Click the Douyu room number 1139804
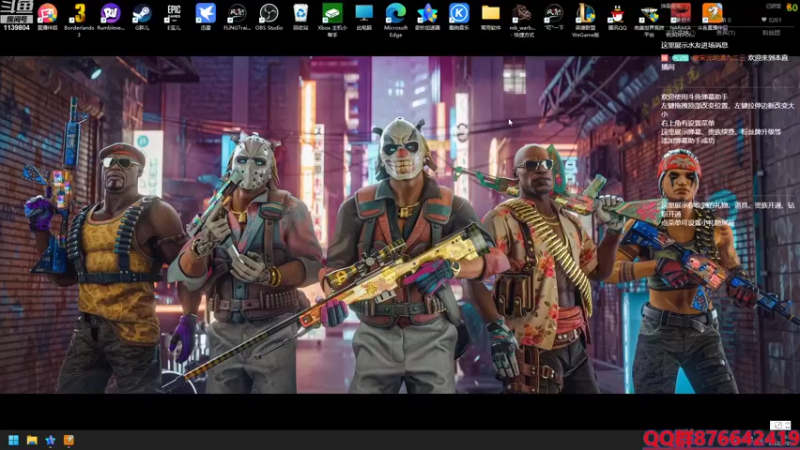Image resolution: width=800 pixels, height=450 pixels. click(x=16, y=28)
